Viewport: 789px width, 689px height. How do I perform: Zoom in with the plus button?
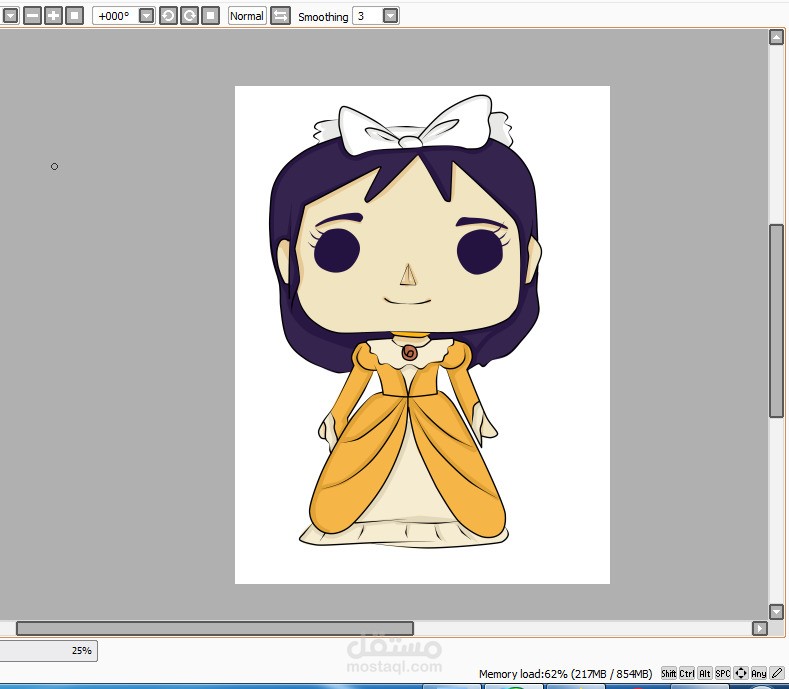coord(53,16)
